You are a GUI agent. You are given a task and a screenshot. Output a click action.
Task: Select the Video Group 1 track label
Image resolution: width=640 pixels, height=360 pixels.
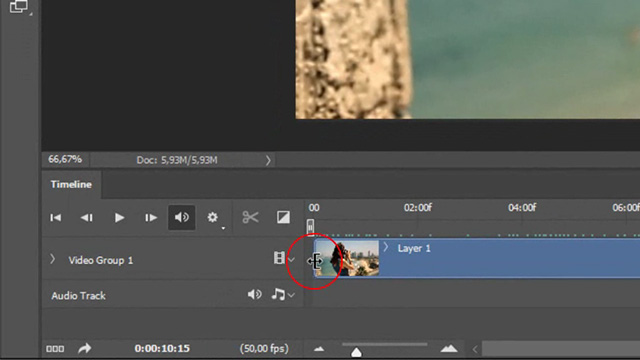point(101,260)
